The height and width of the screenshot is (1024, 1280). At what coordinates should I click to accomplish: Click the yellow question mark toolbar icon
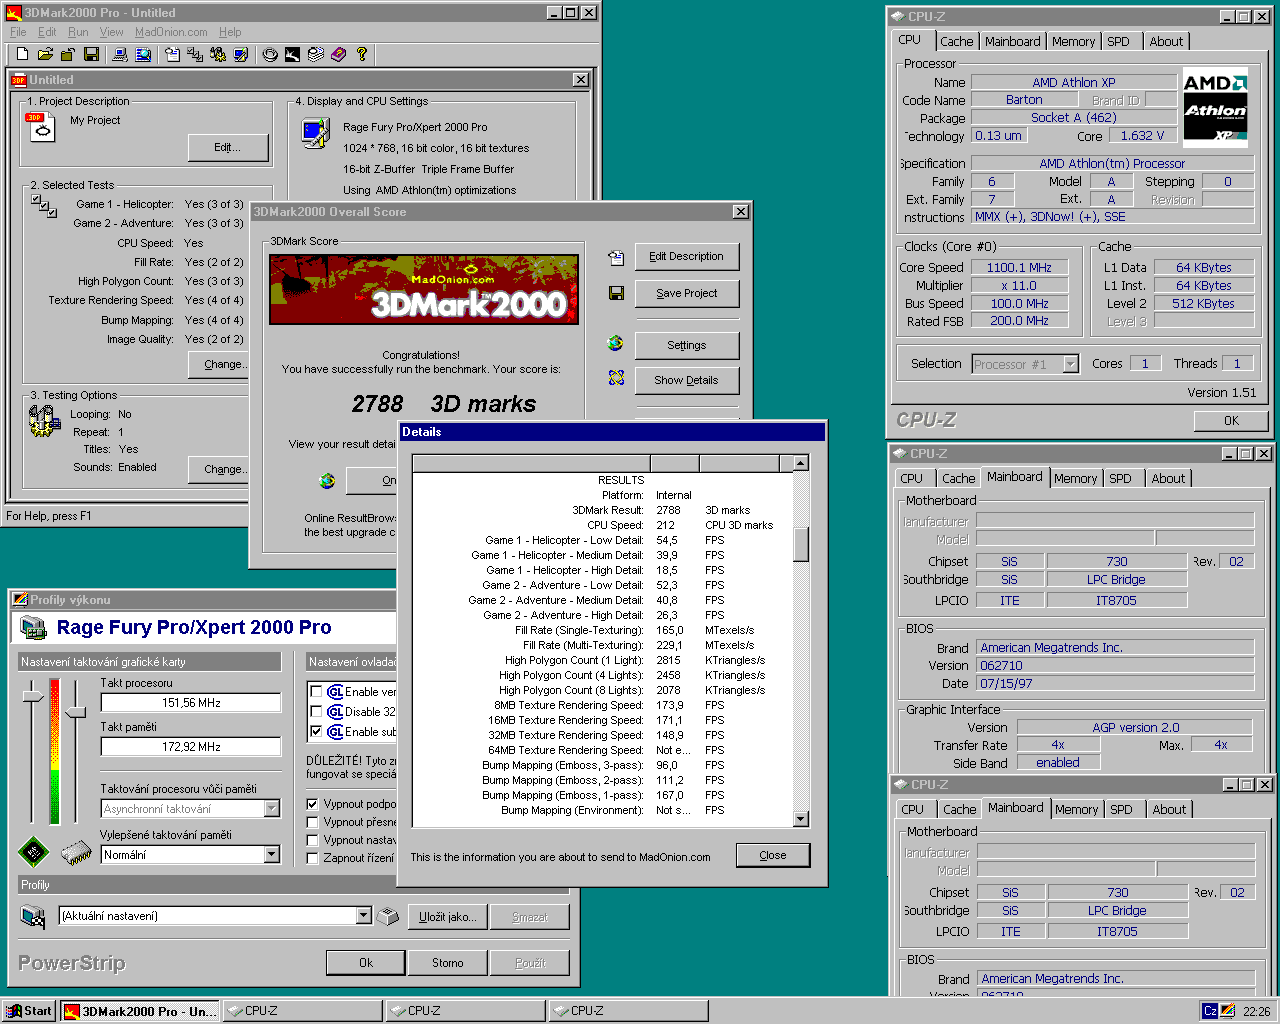pos(362,54)
